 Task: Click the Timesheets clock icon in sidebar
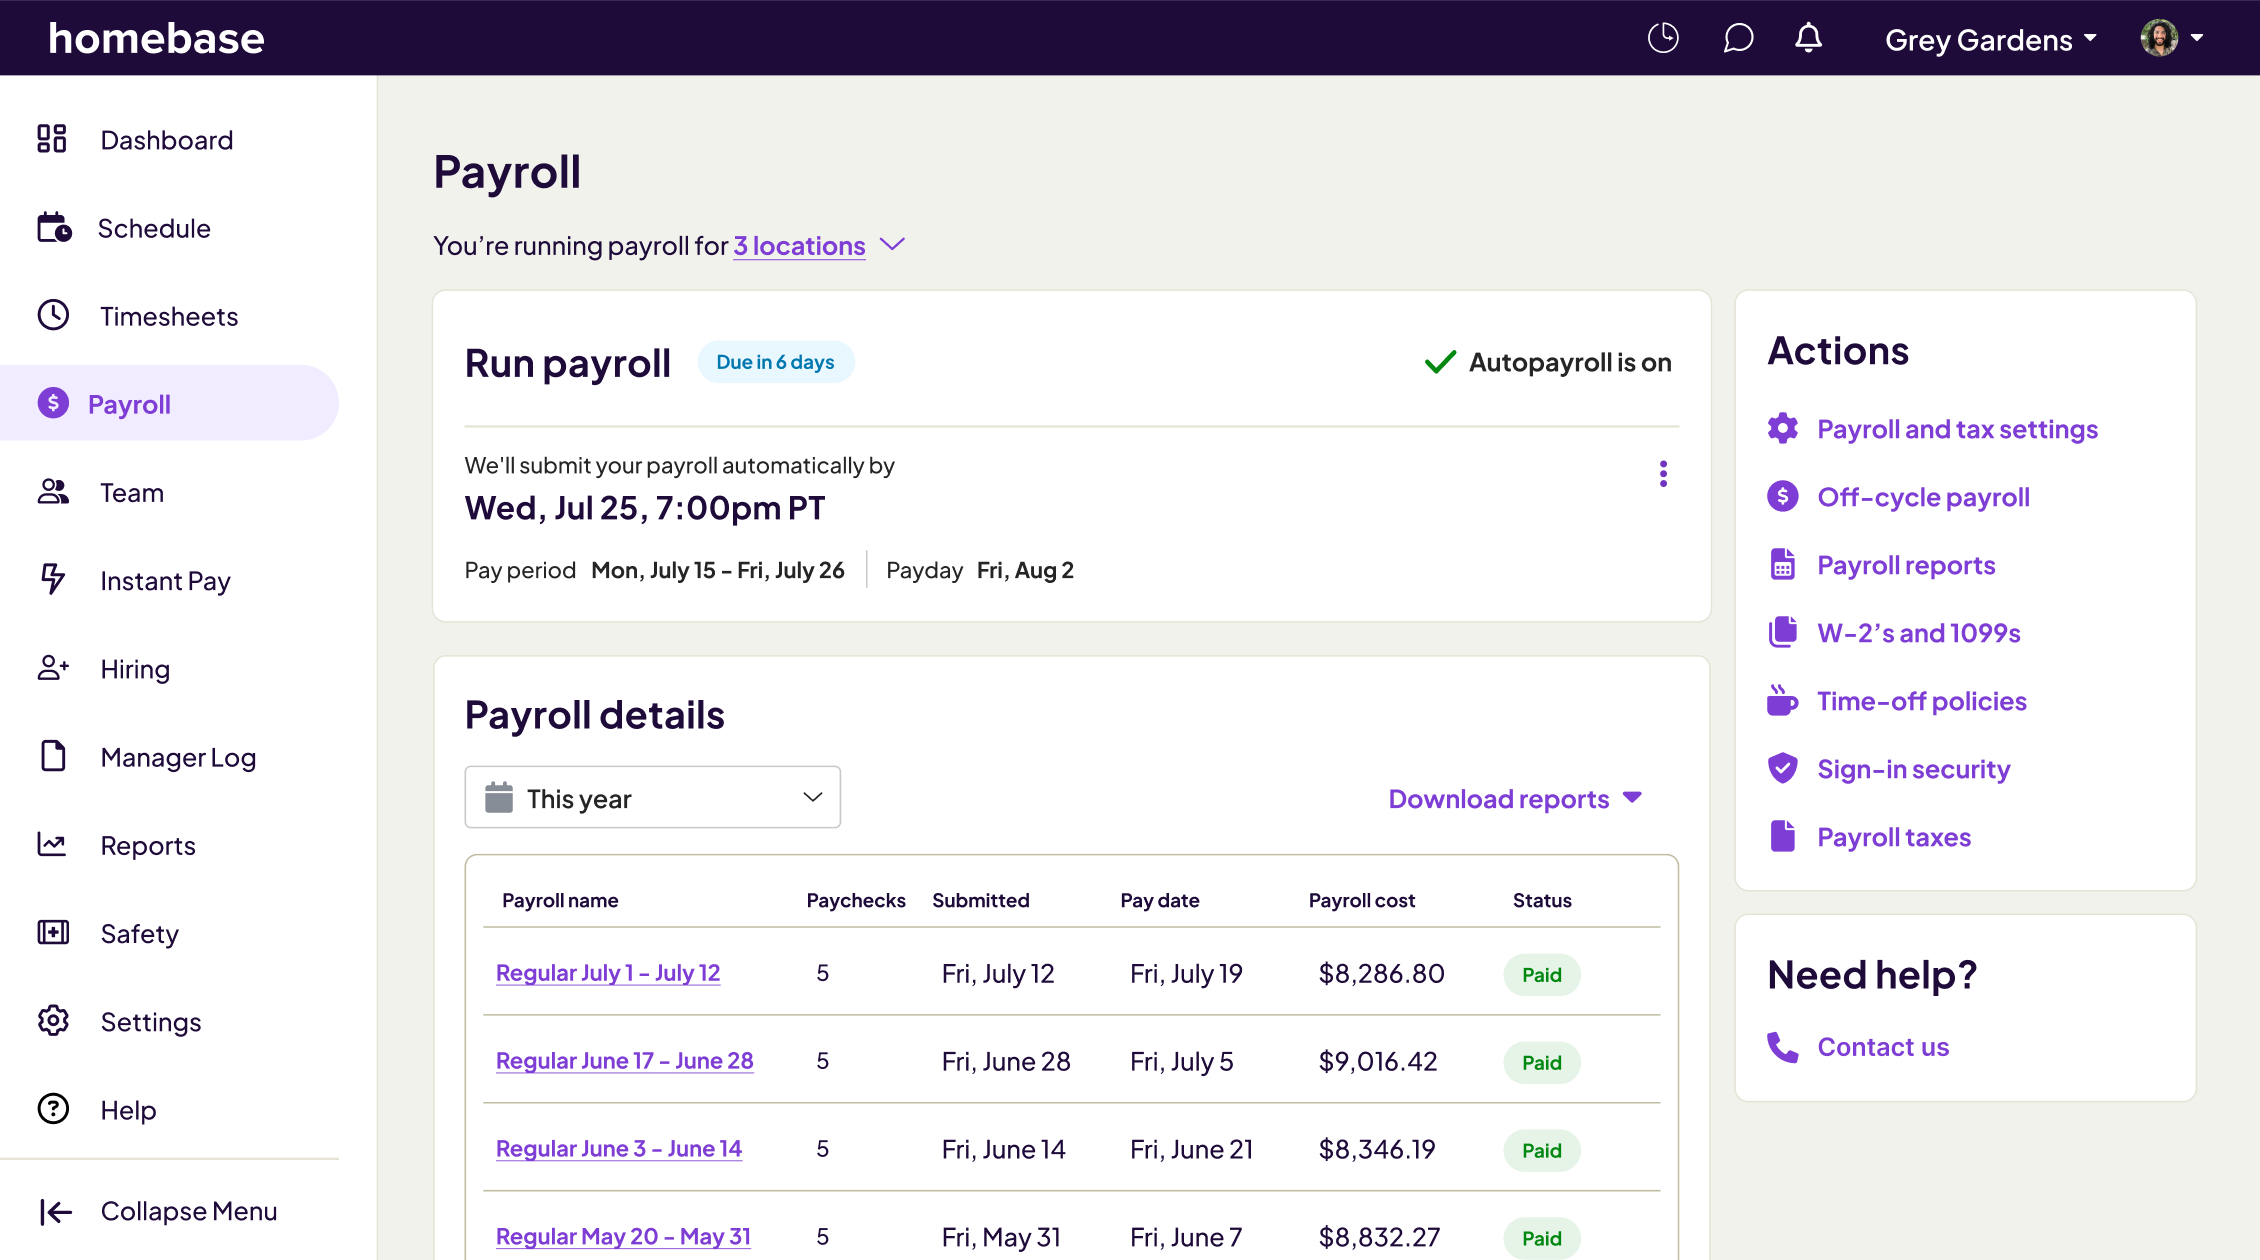point(53,315)
